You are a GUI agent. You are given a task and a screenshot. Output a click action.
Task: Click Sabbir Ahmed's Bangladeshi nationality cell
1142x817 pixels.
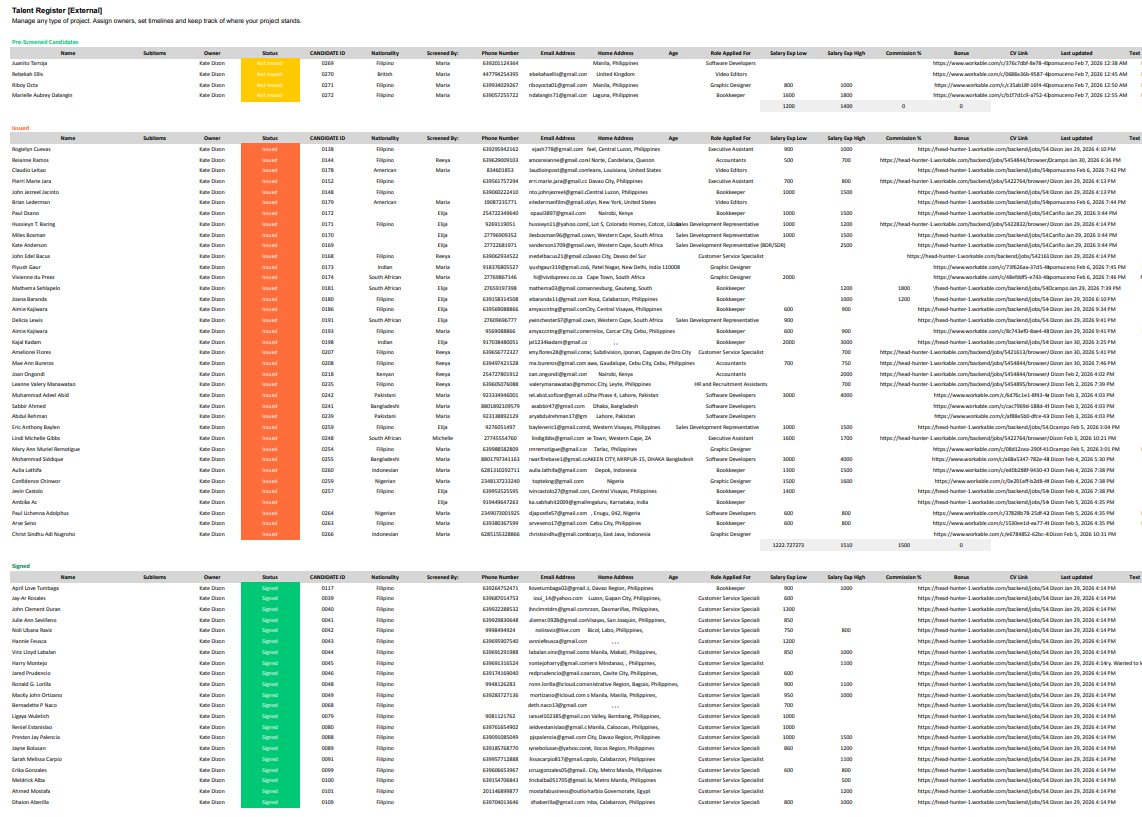(x=385, y=406)
